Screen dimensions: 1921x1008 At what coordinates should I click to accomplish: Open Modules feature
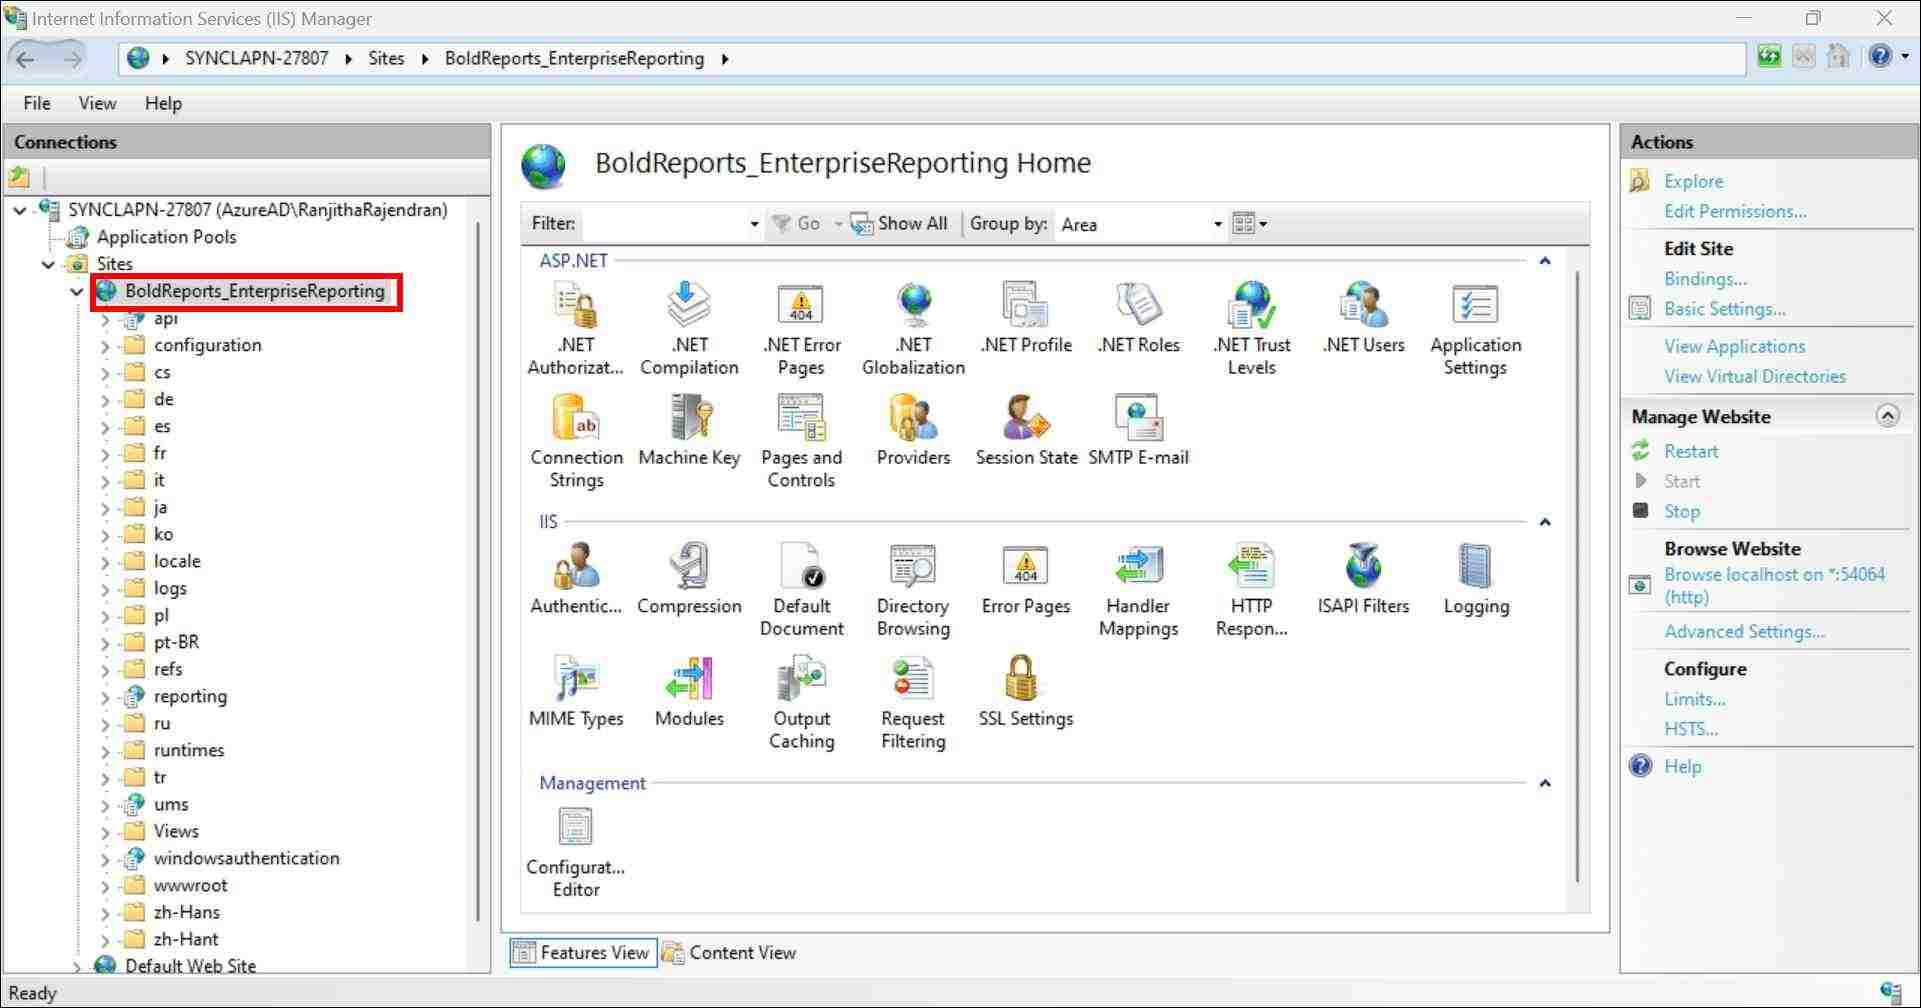point(689,692)
